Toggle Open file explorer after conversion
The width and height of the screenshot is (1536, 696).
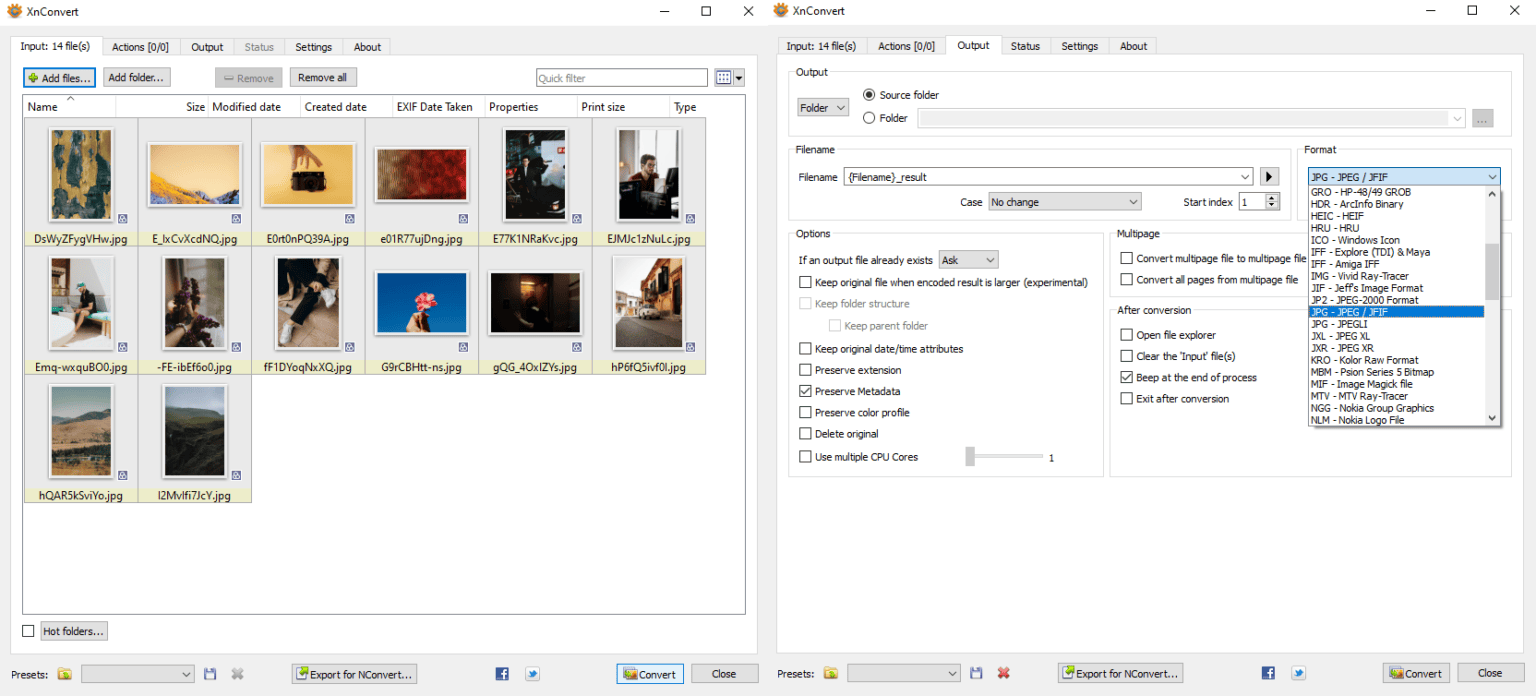click(x=1127, y=335)
